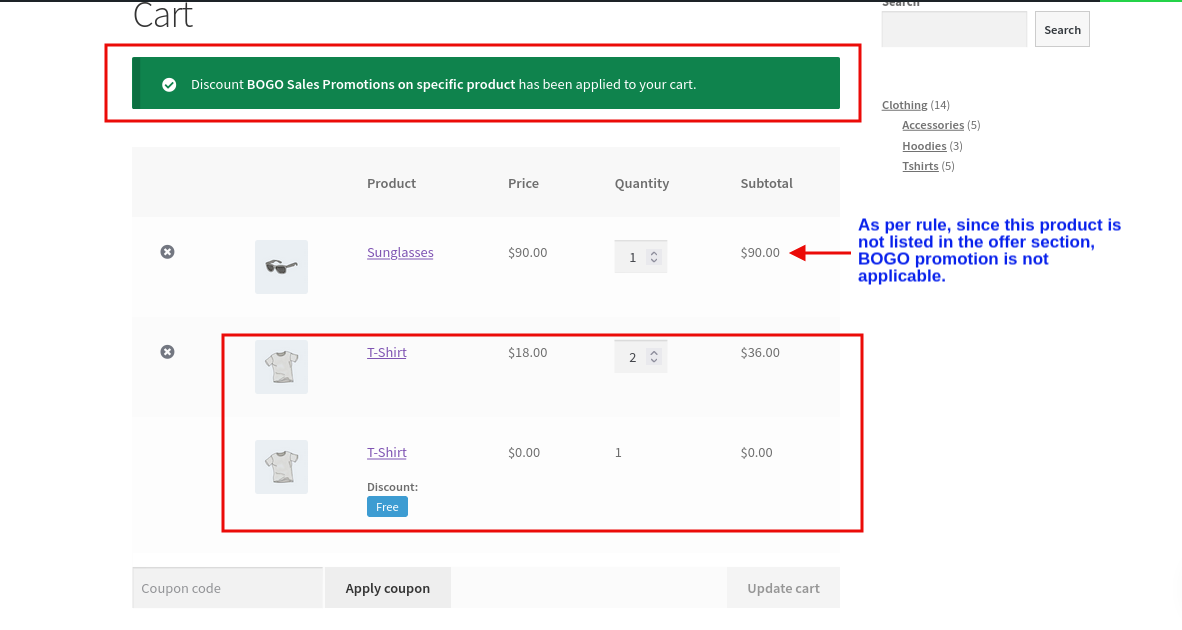Increase T-Shirt quantity with up arrow
Image resolution: width=1182 pixels, height=630 pixels.
(x=655, y=351)
